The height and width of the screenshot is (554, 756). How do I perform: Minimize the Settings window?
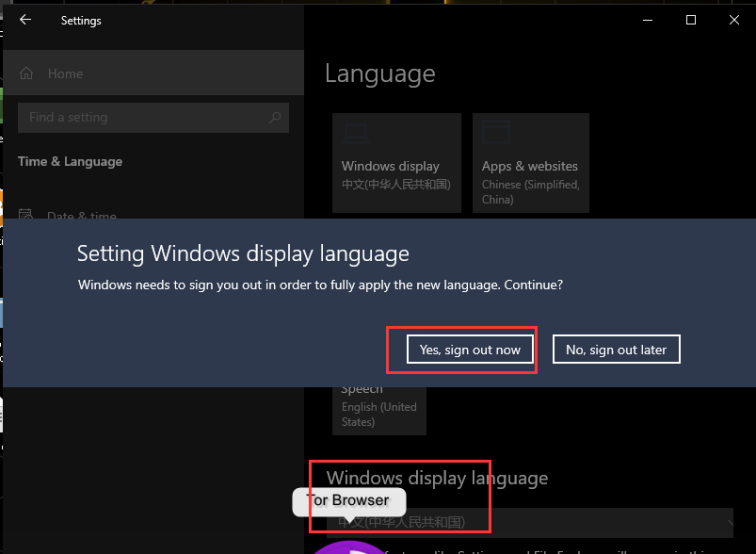pos(648,20)
